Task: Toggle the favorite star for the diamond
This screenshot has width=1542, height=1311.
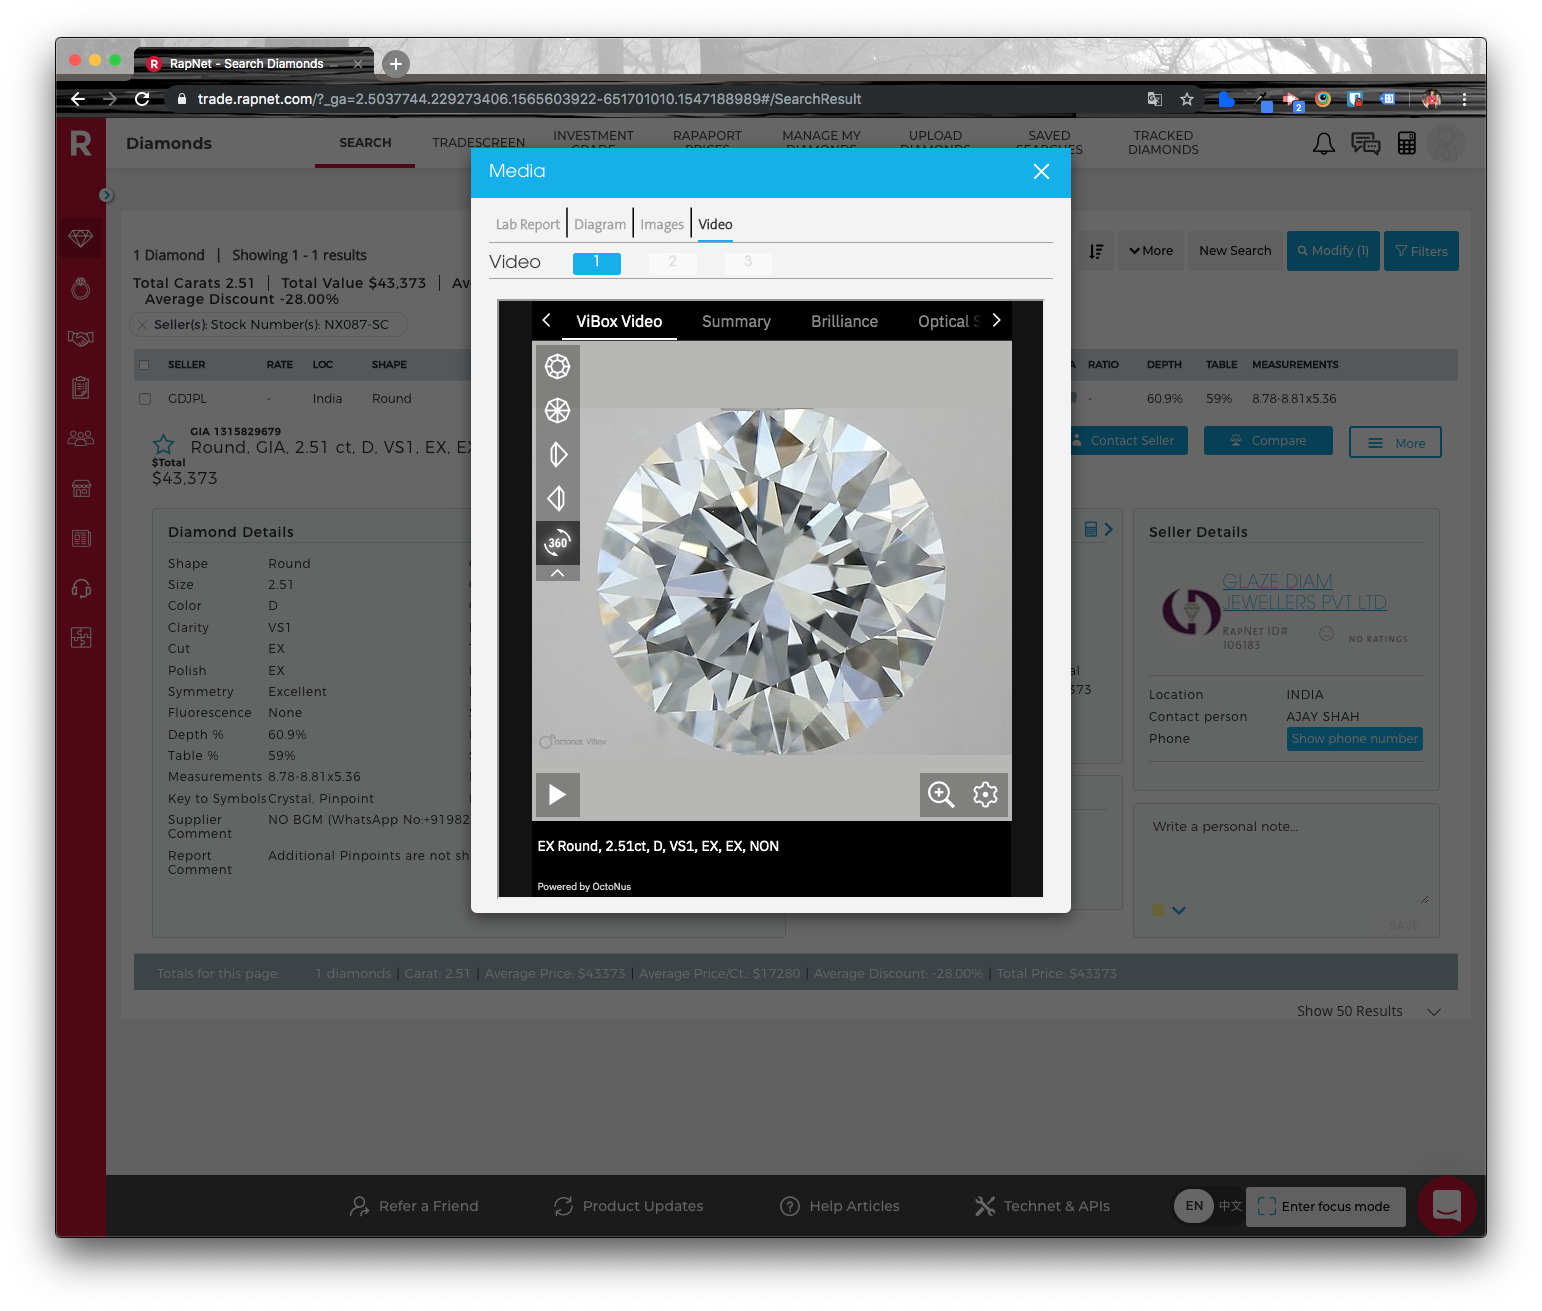Action: (x=163, y=444)
